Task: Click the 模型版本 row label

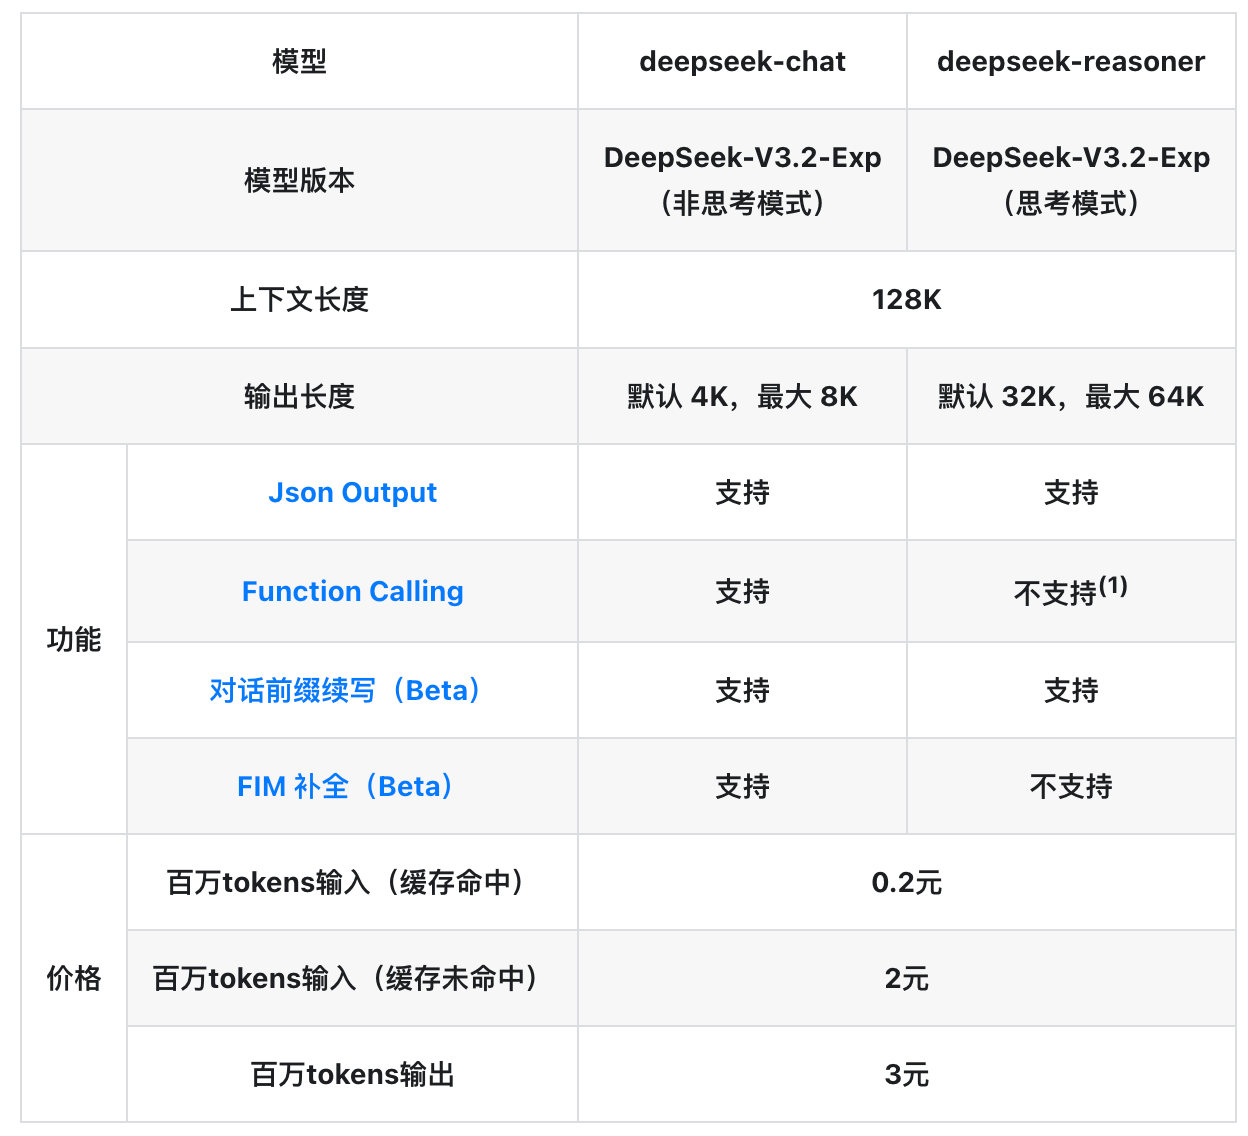Action: coord(299,180)
